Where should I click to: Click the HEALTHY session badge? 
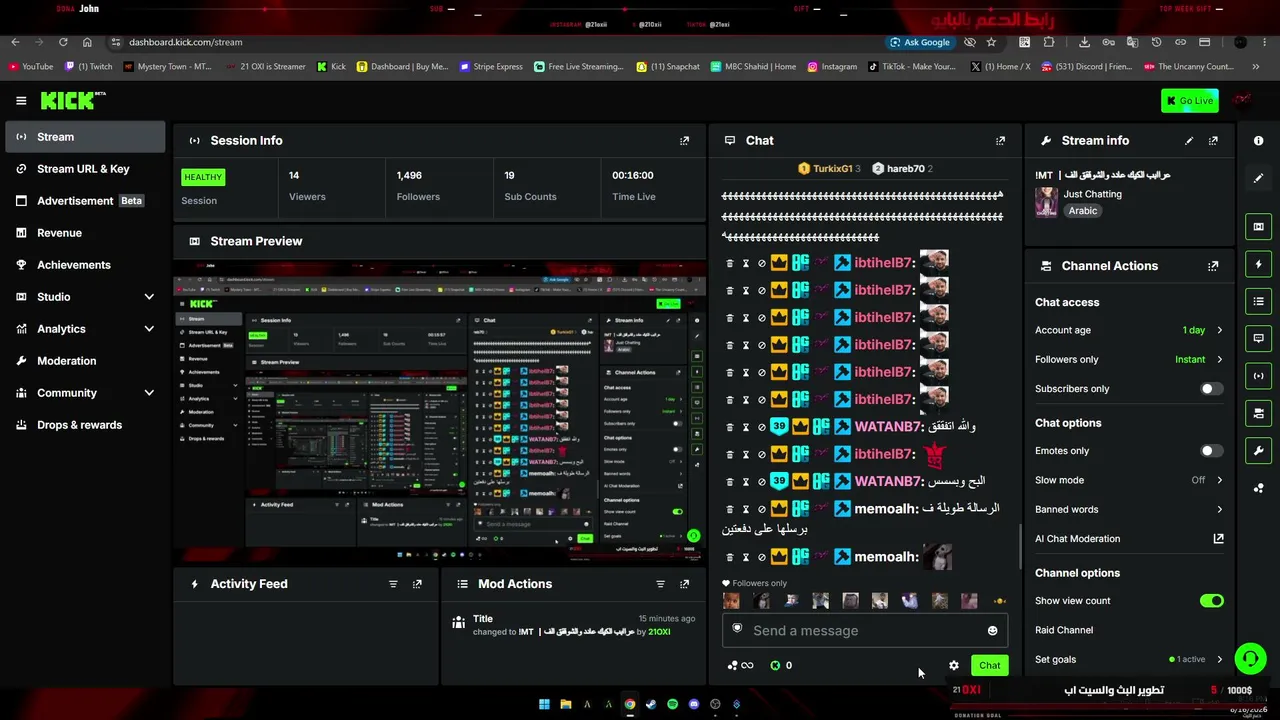point(203,177)
